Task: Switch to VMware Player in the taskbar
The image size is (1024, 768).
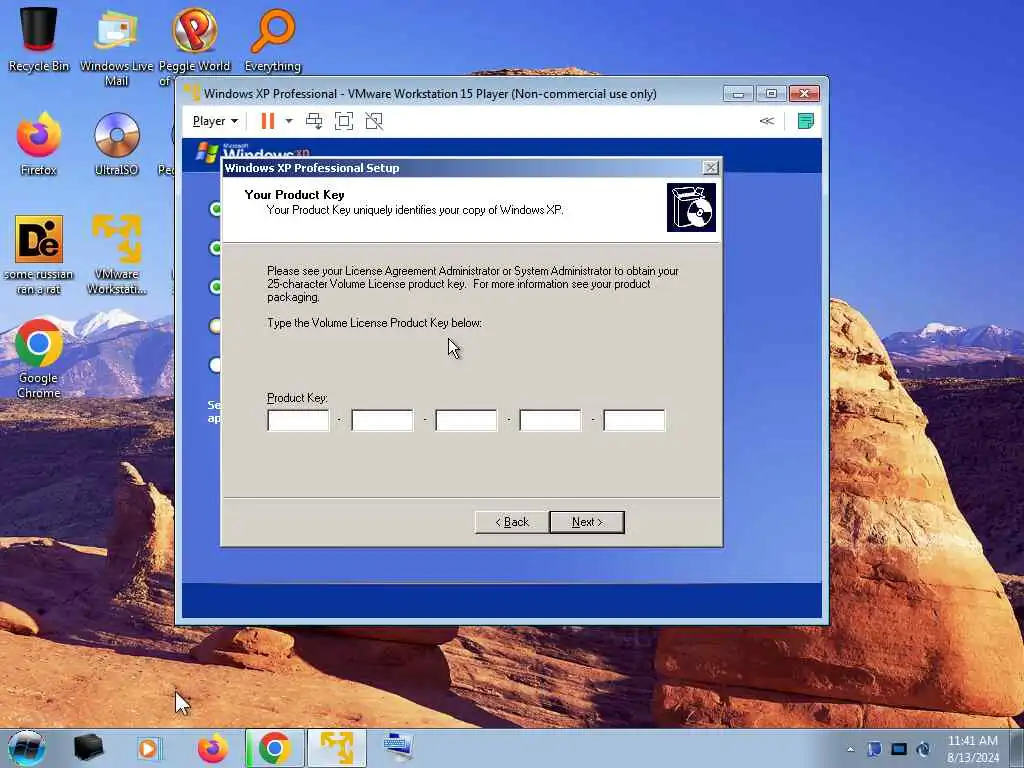Action: coord(337,748)
